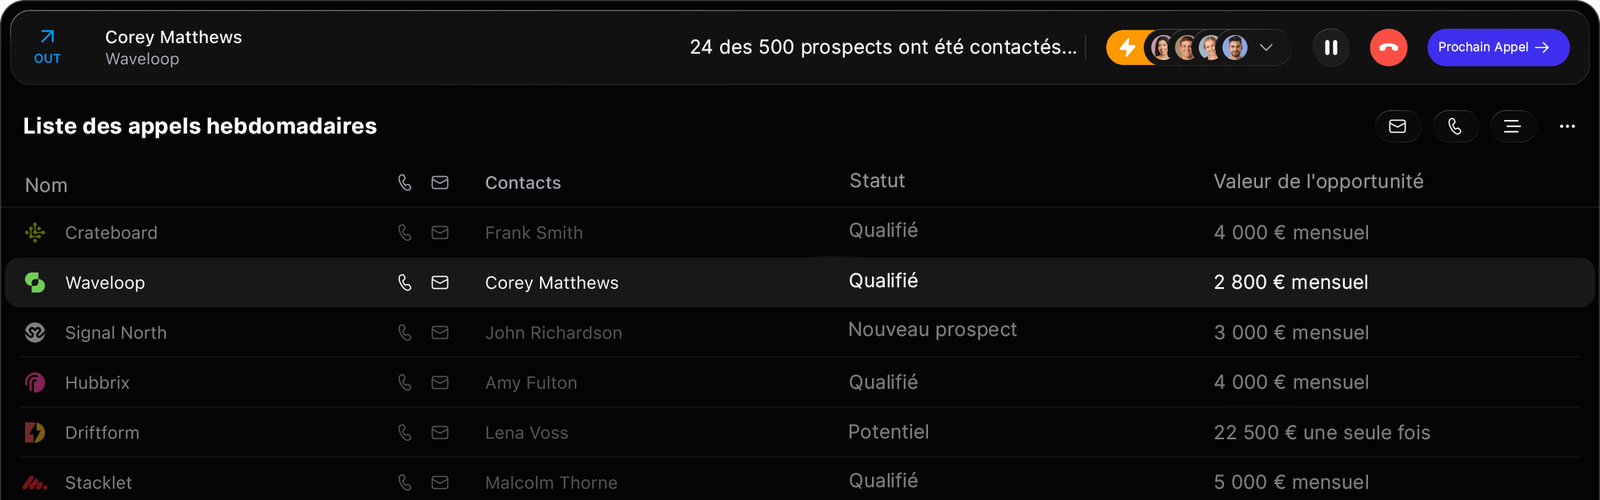Pause the call campaign

(x=1331, y=47)
